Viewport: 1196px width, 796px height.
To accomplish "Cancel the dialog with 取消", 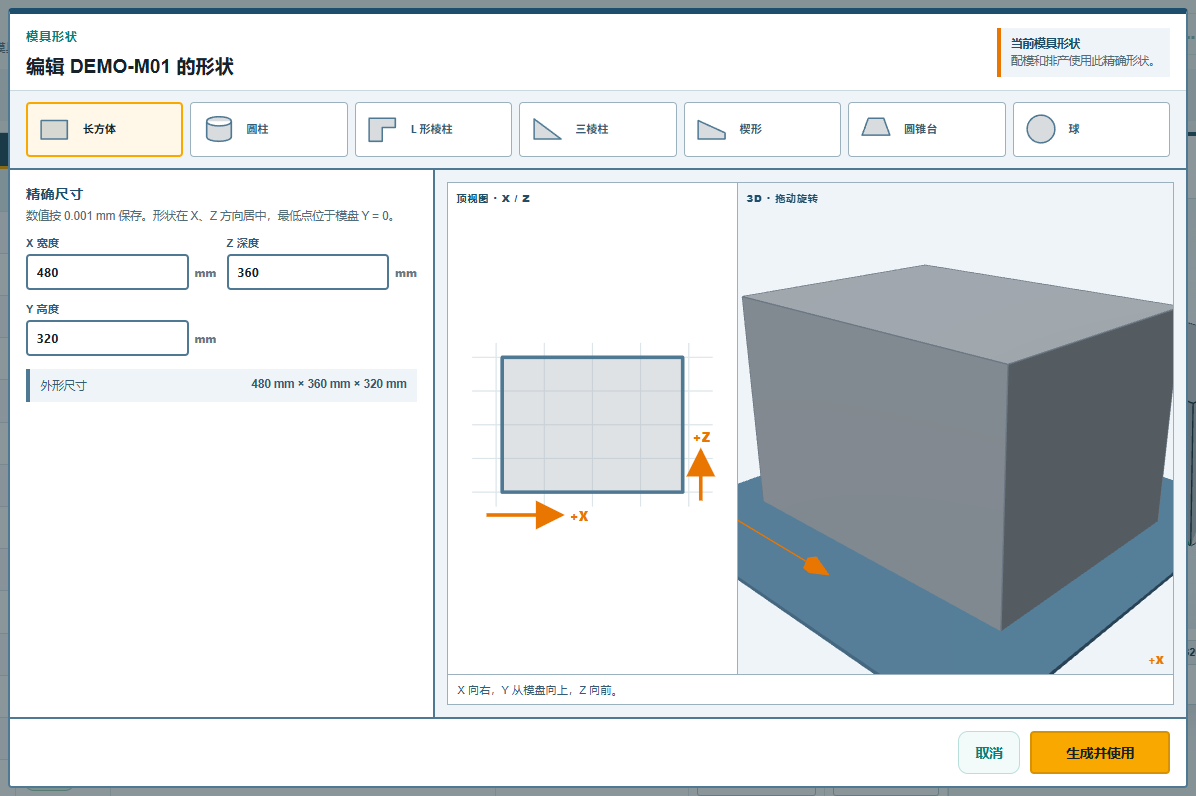I will [989, 753].
